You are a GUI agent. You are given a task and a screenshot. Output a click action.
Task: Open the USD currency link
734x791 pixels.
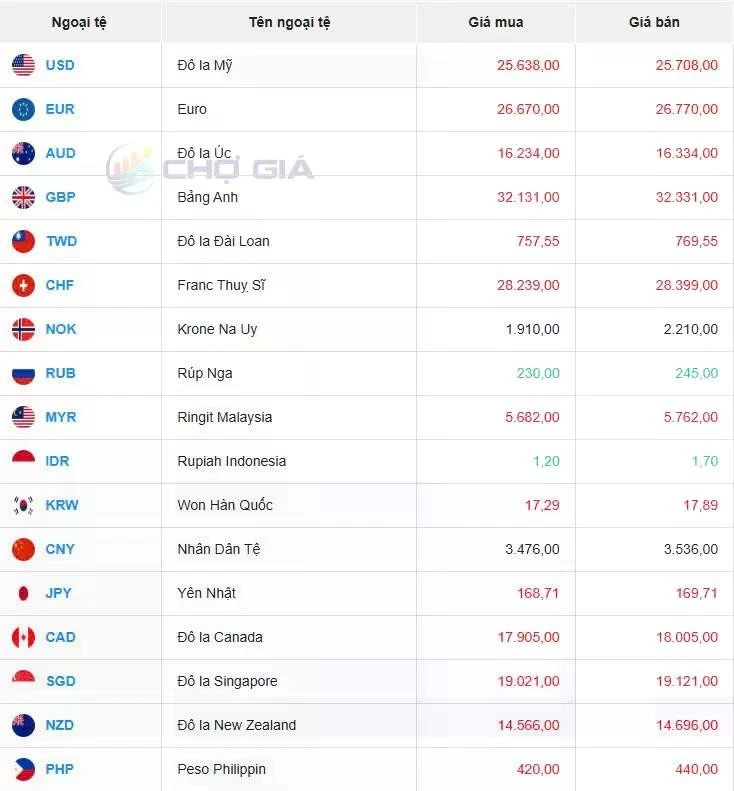click(60, 66)
